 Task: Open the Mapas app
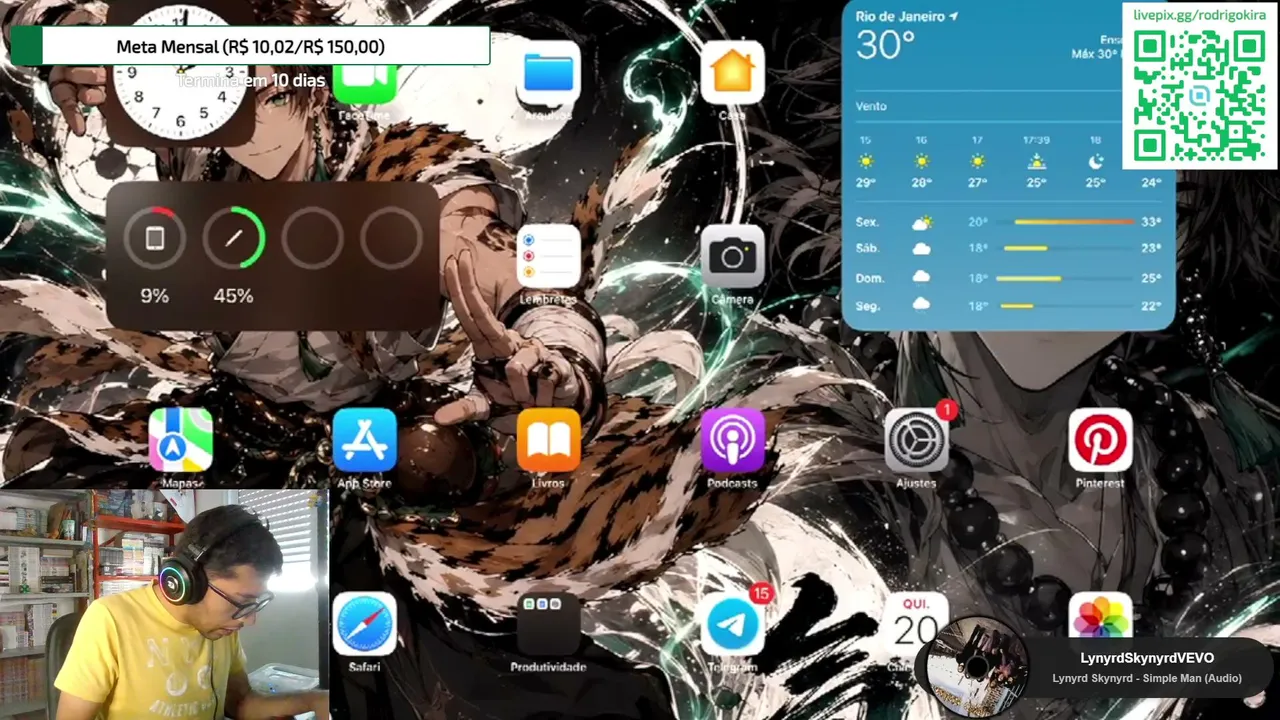pos(180,440)
